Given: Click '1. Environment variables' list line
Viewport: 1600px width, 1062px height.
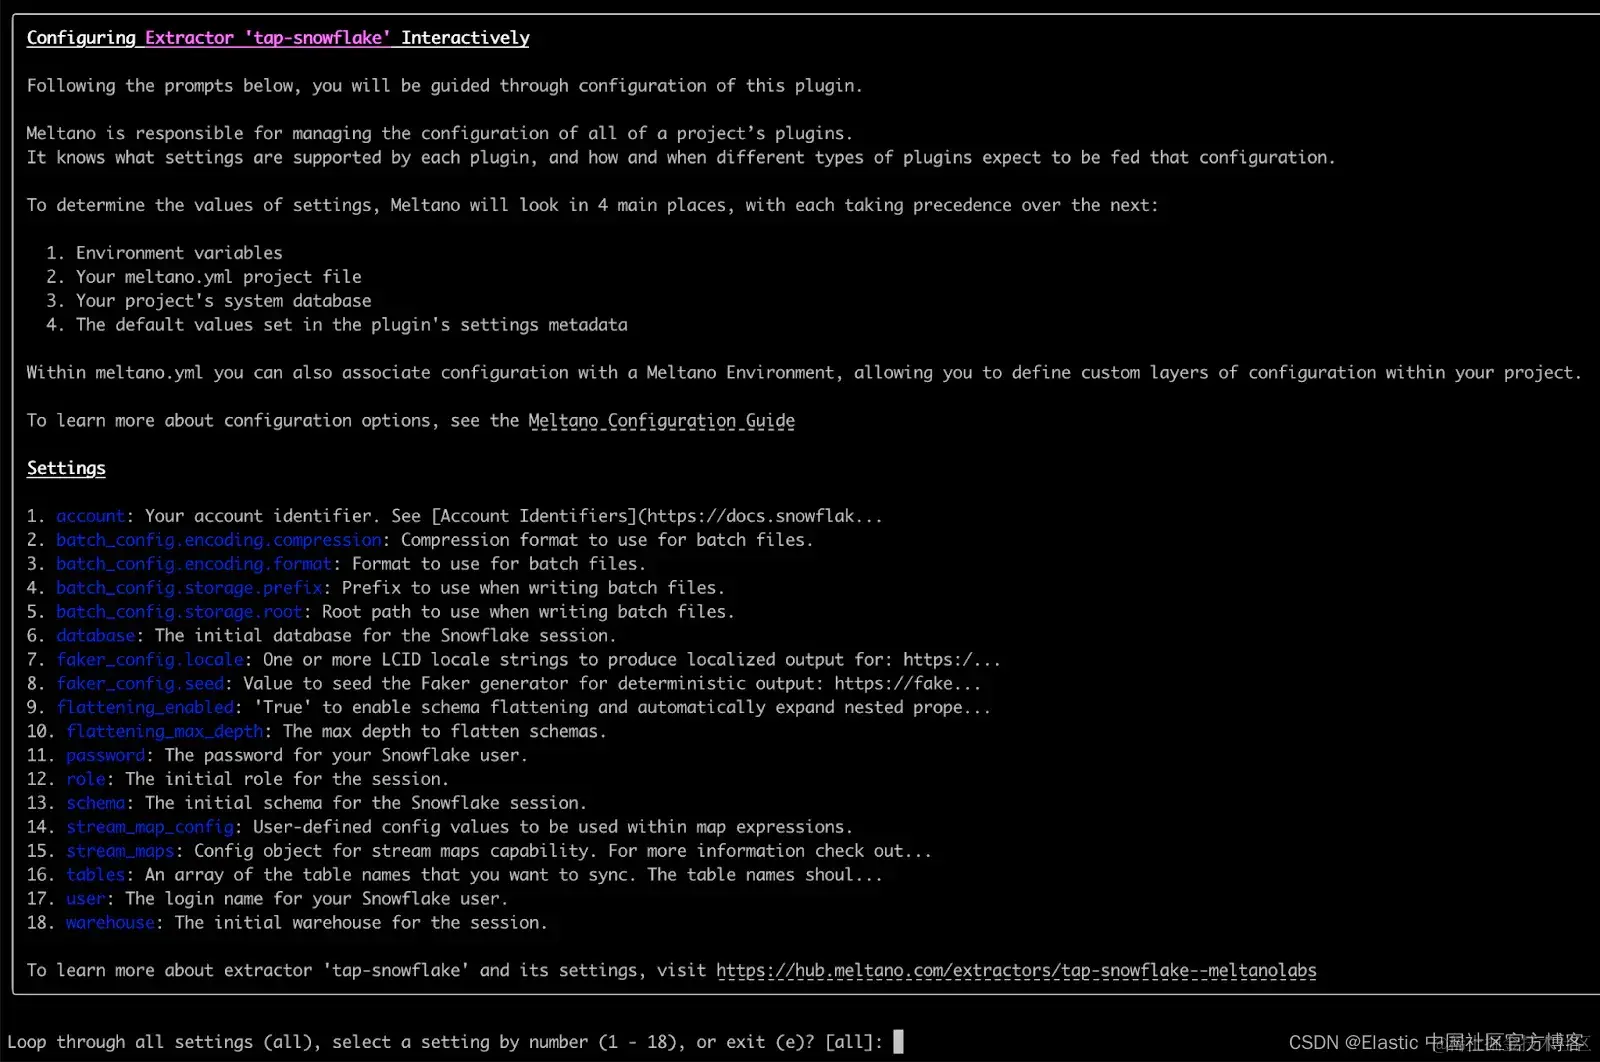Looking at the screenshot, I should [164, 253].
